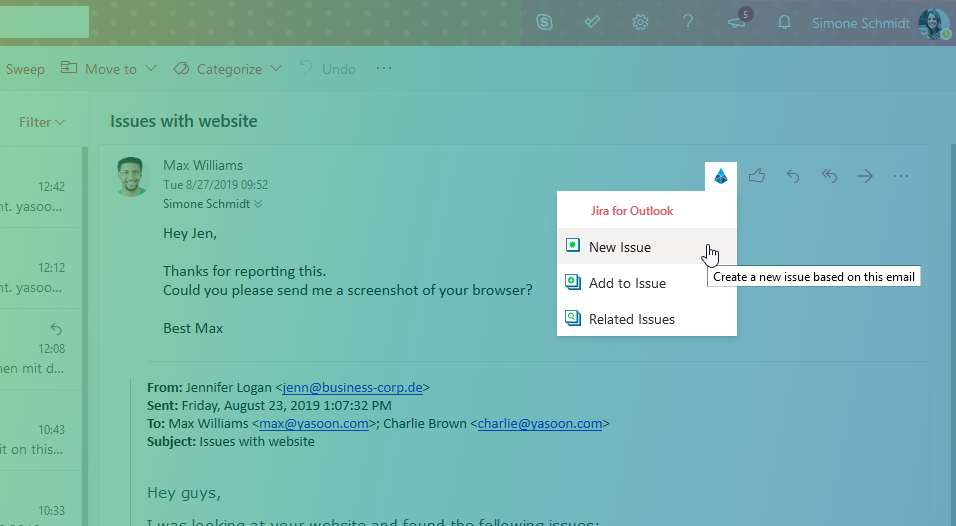Screen dimensions: 956x526
Task: Open the Skype icon in header
Action: [545, 22]
